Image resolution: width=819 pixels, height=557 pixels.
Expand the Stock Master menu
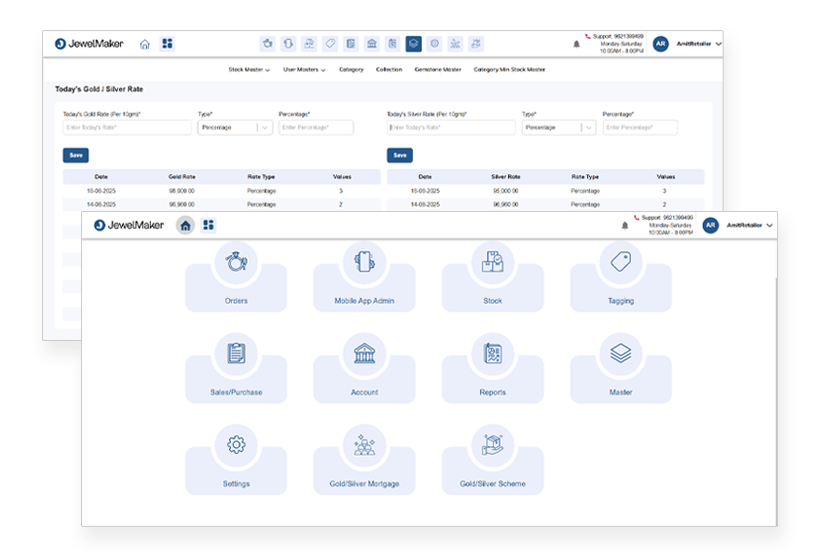[249, 69]
